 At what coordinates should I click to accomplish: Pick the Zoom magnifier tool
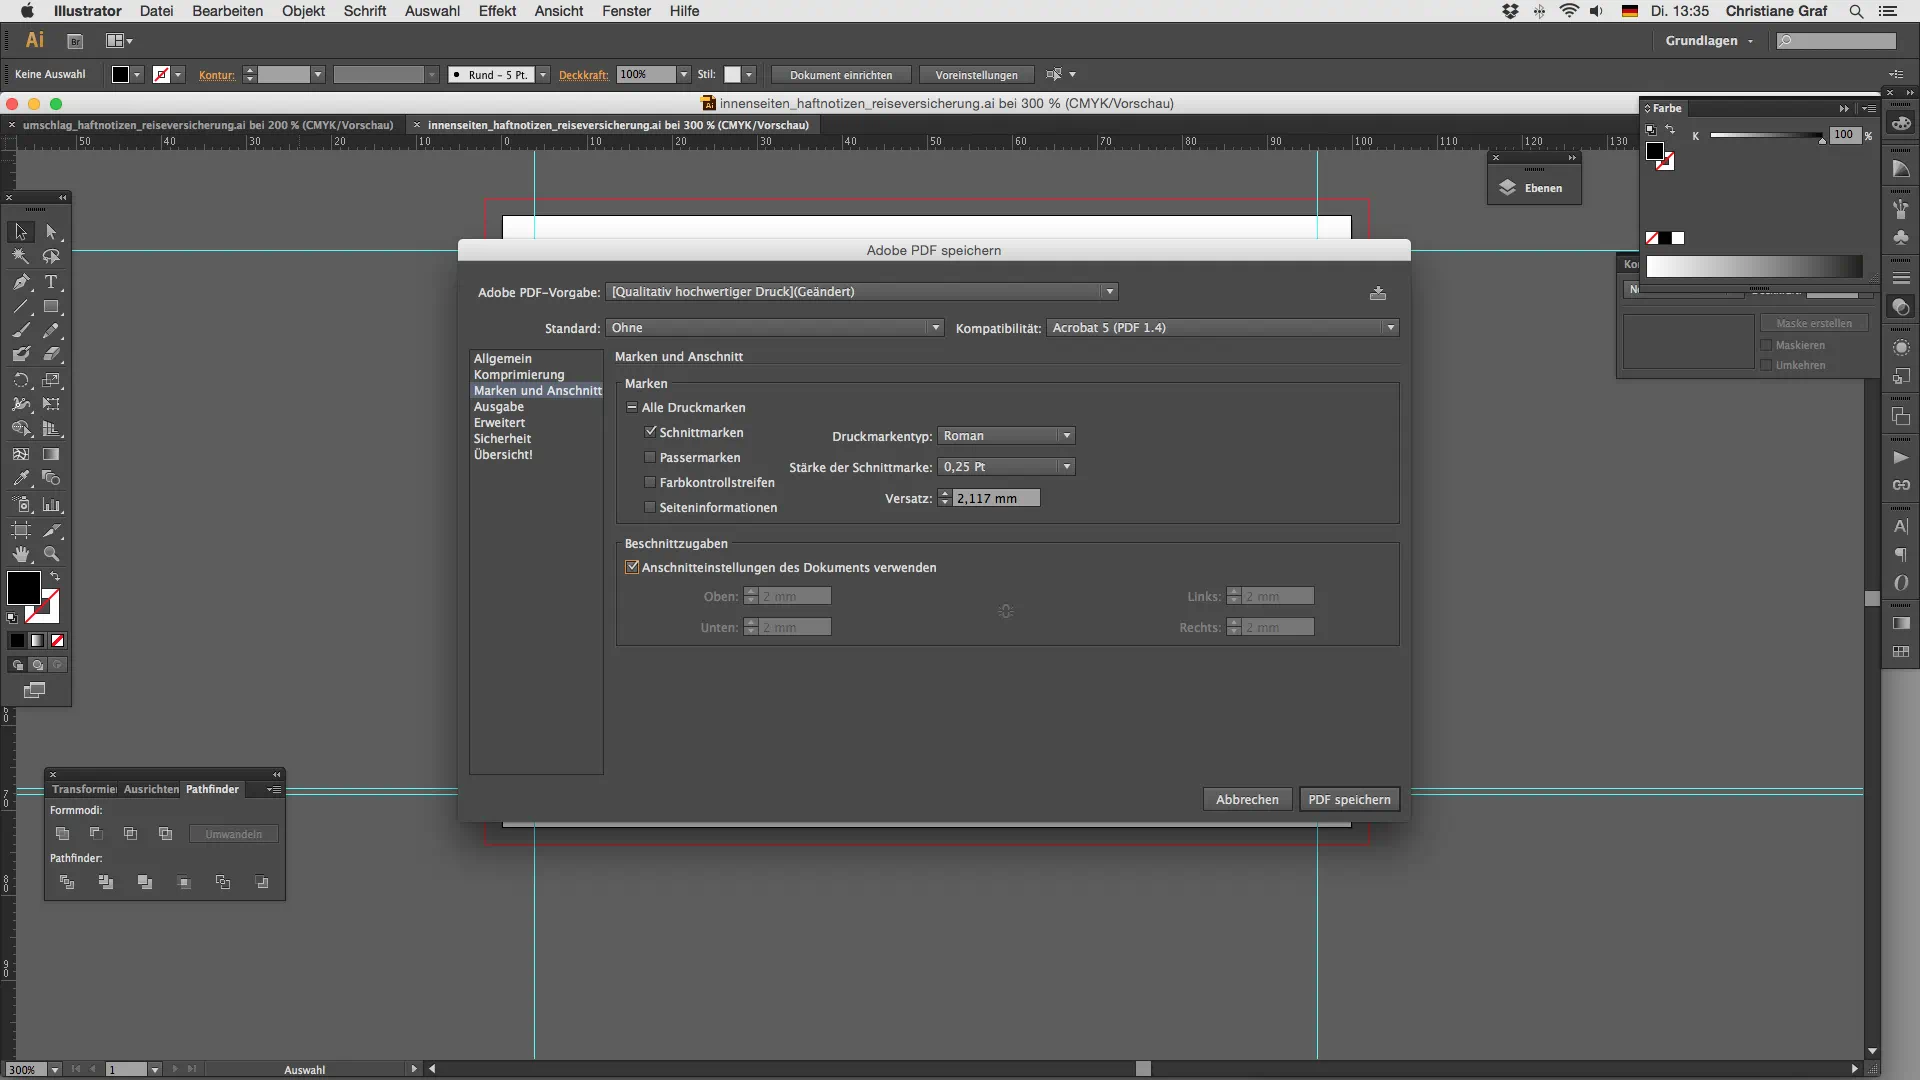tap(51, 554)
